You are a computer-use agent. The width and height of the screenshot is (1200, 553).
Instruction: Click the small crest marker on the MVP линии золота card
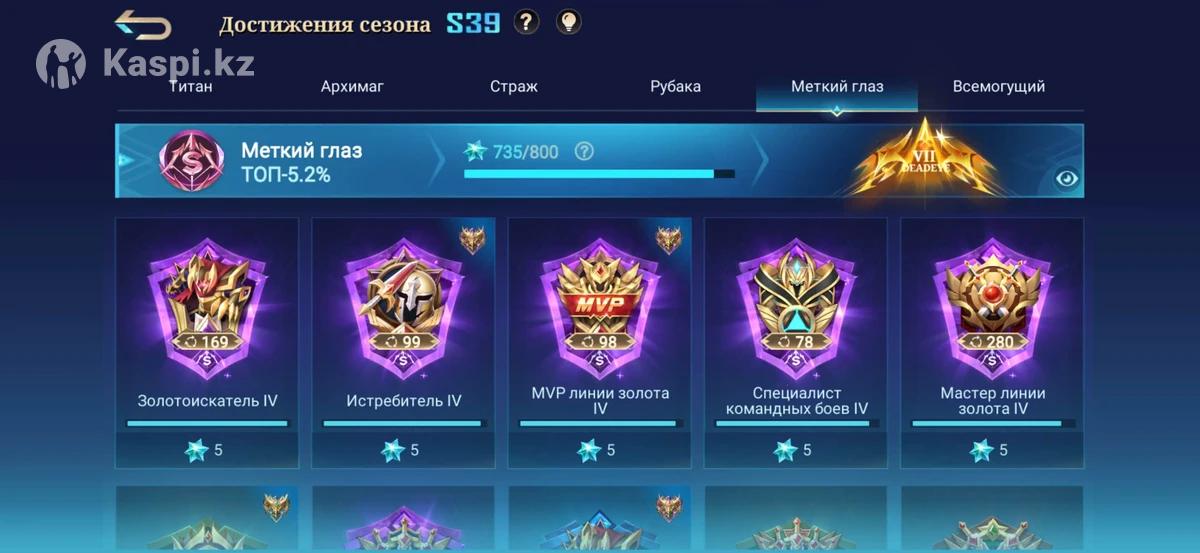click(668, 240)
